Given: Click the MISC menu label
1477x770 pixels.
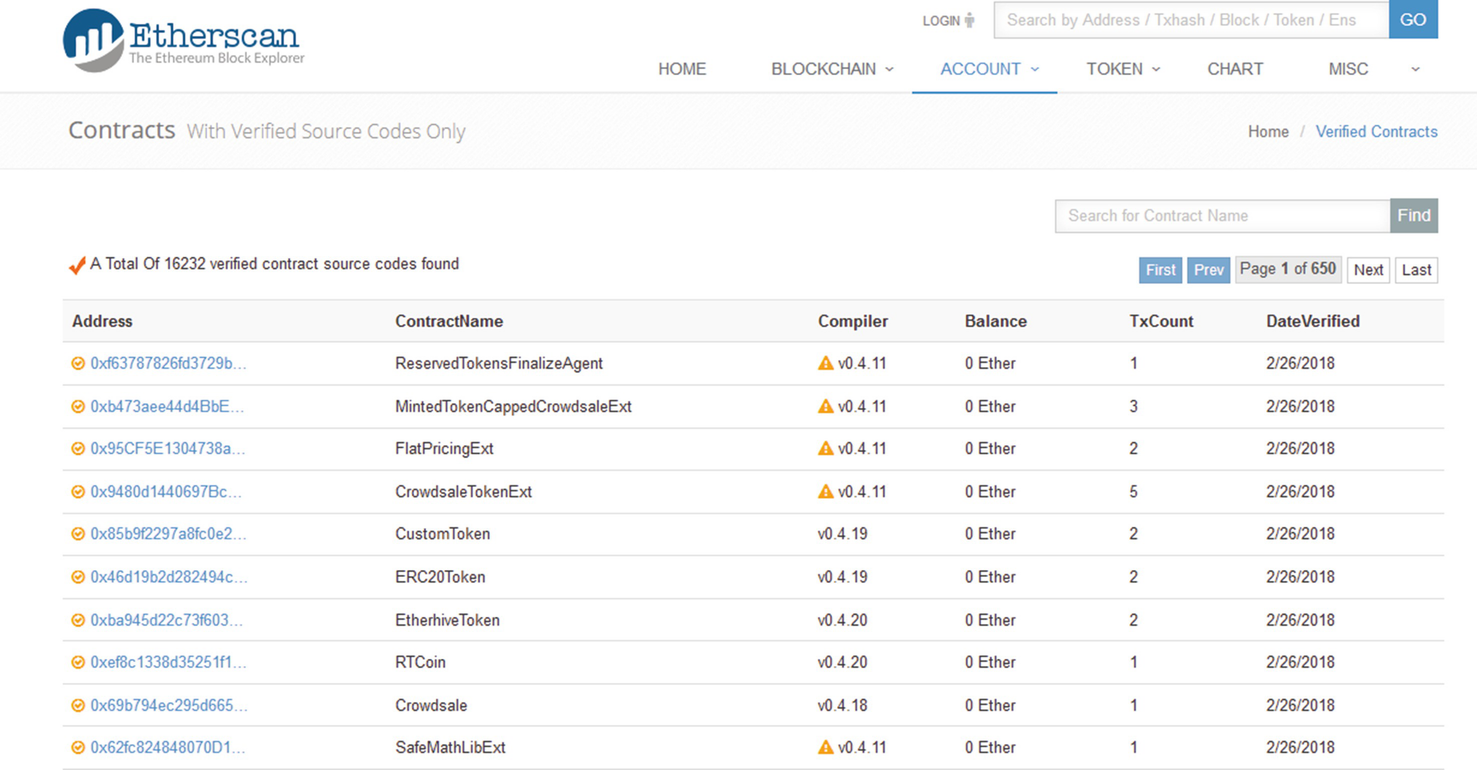Looking at the screenshot, I should (x=1348, y=69).
